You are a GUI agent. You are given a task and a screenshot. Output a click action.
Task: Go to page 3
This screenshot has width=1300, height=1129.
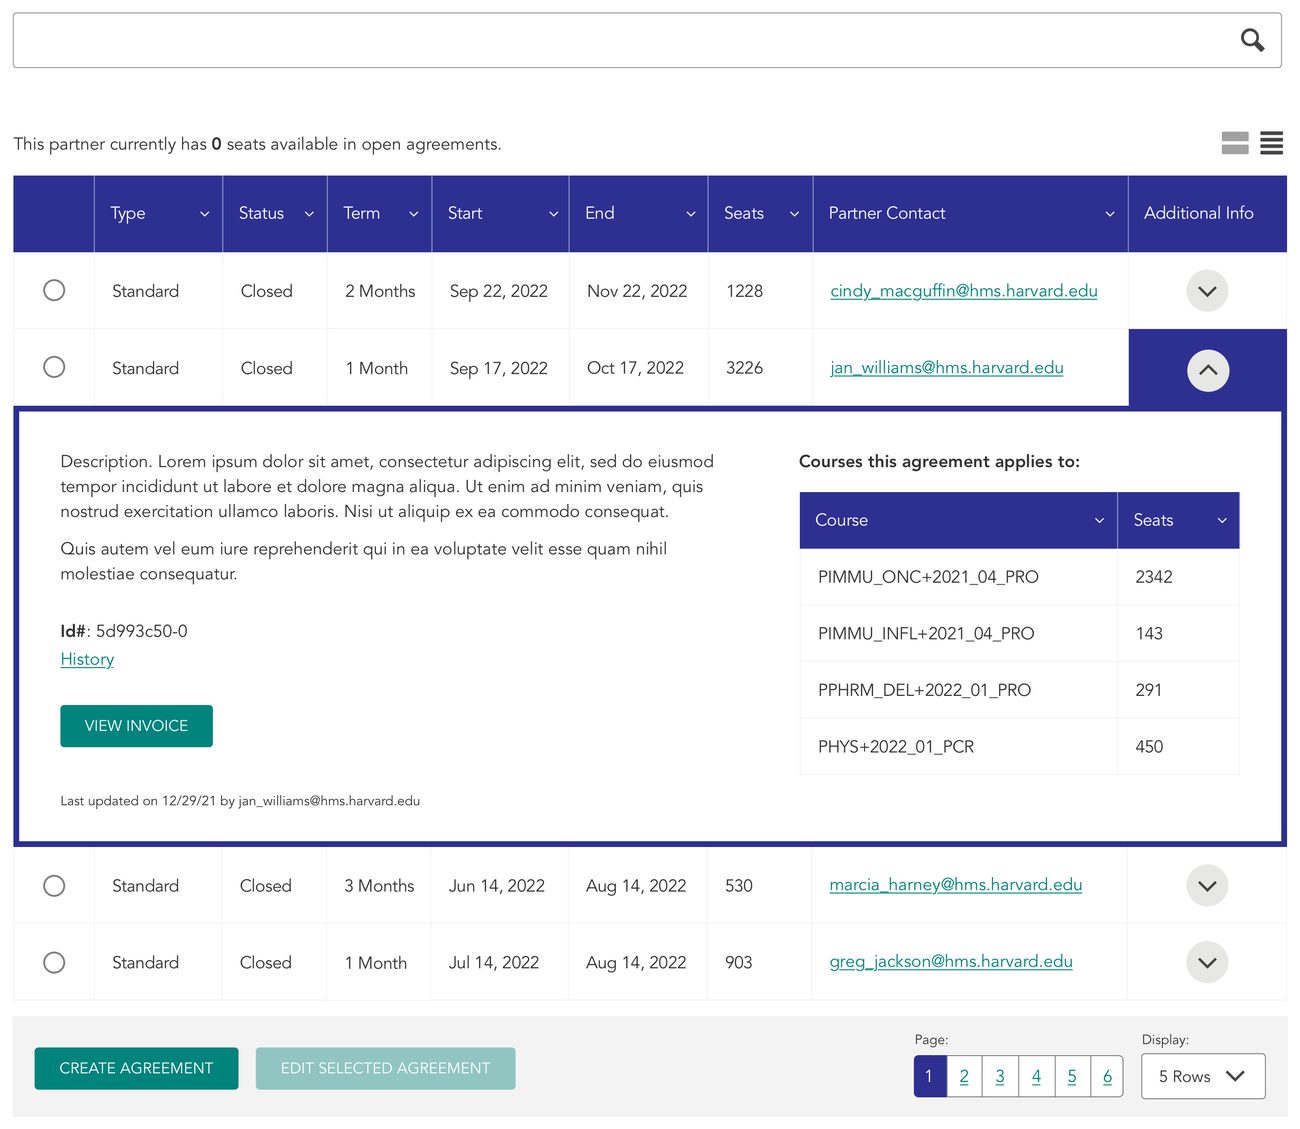[x=1000, y=1076]
